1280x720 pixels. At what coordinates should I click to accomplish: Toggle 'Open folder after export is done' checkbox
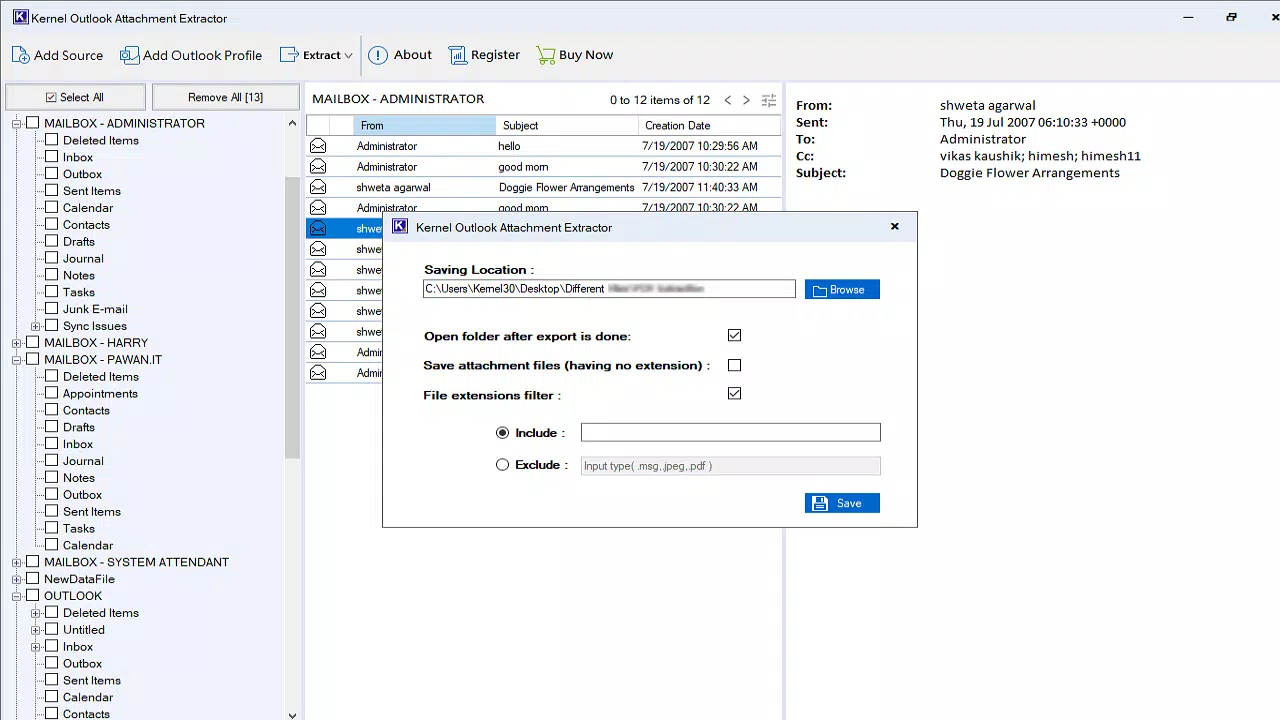pos(735,336)
